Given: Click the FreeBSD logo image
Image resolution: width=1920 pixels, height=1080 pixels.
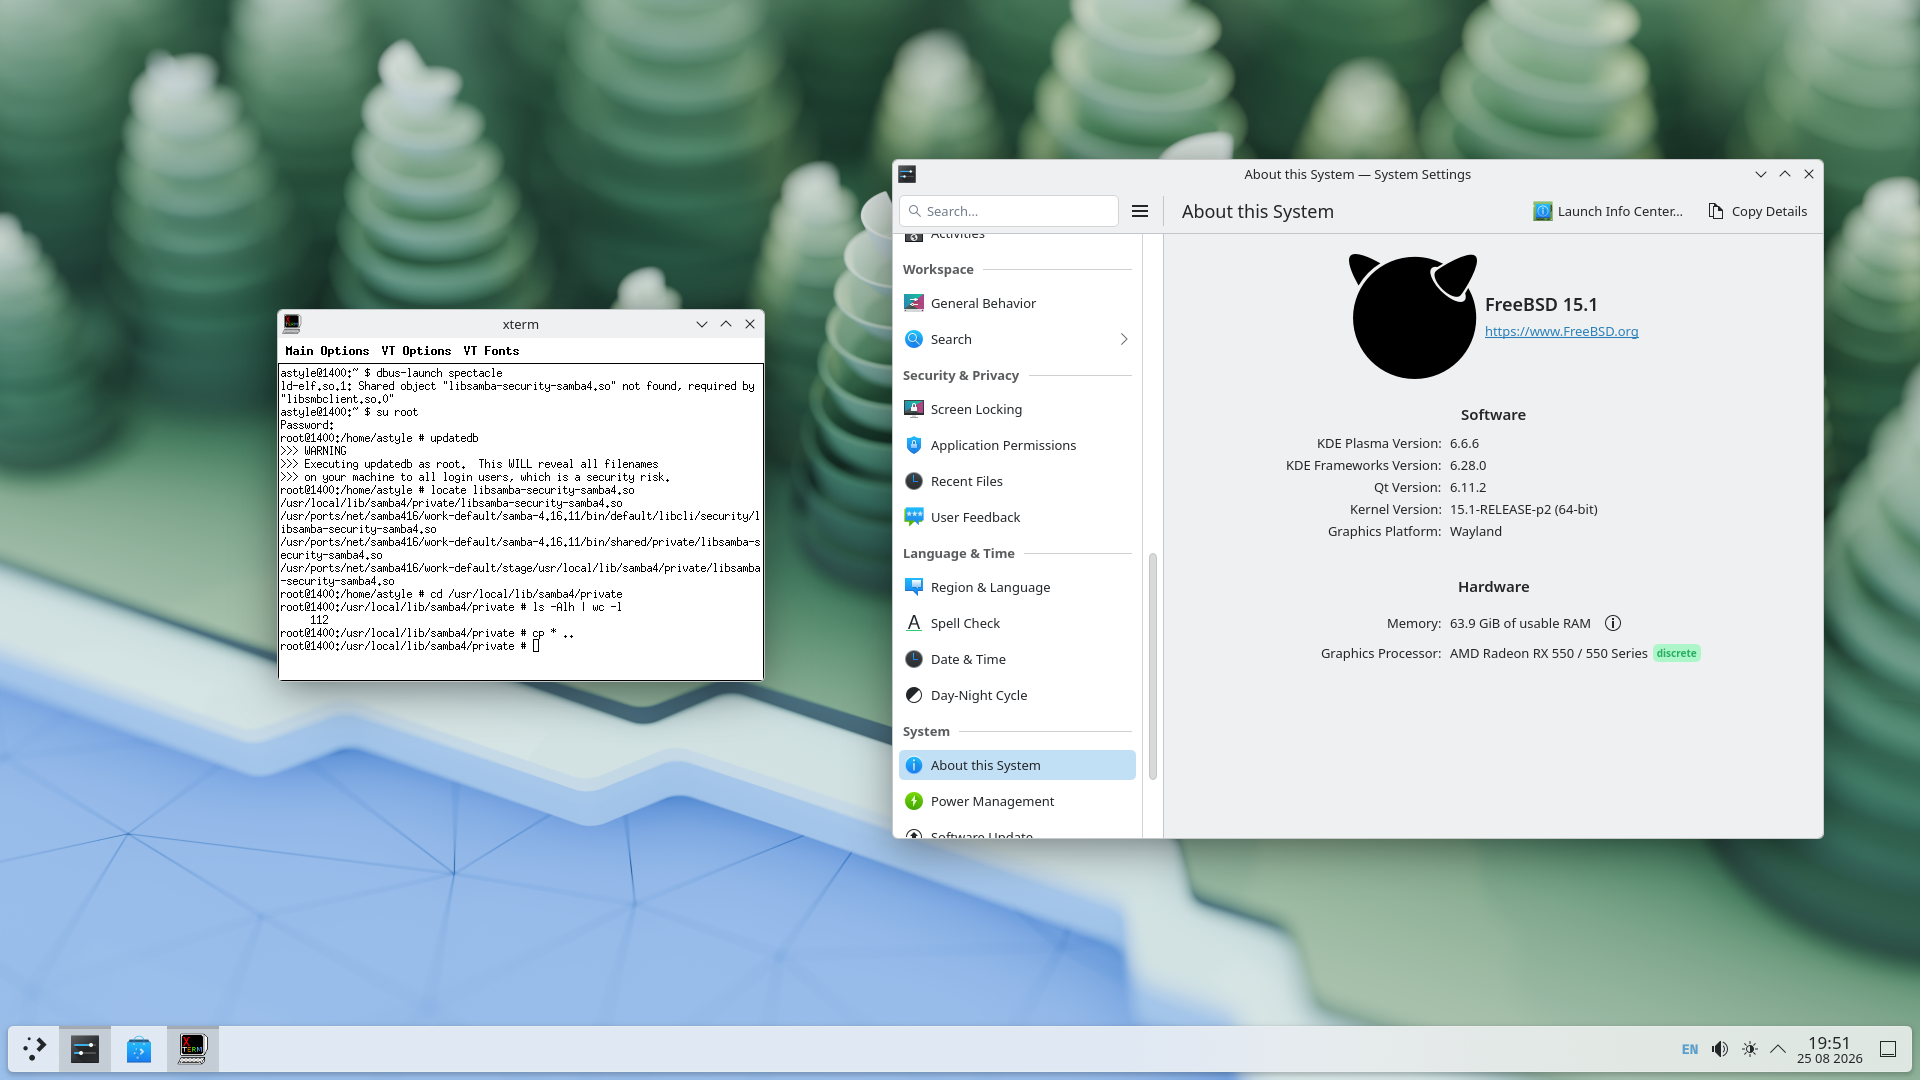Looking at the screenshot, I should [x=1413, y=316].
